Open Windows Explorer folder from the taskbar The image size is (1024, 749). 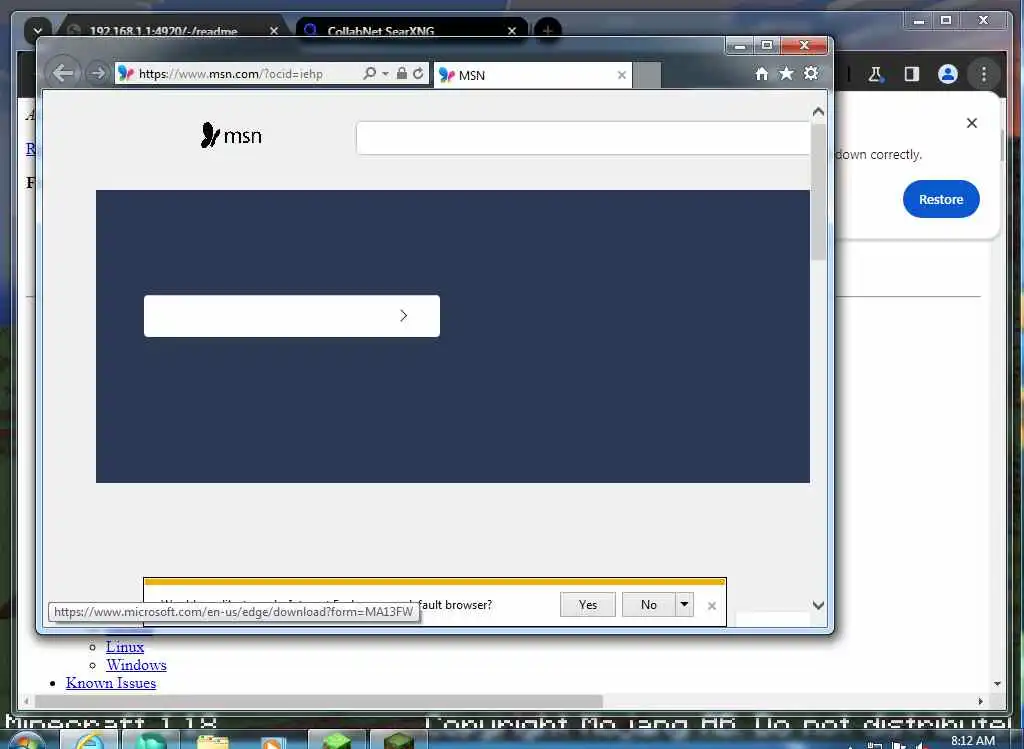click(x=212, y=742)
